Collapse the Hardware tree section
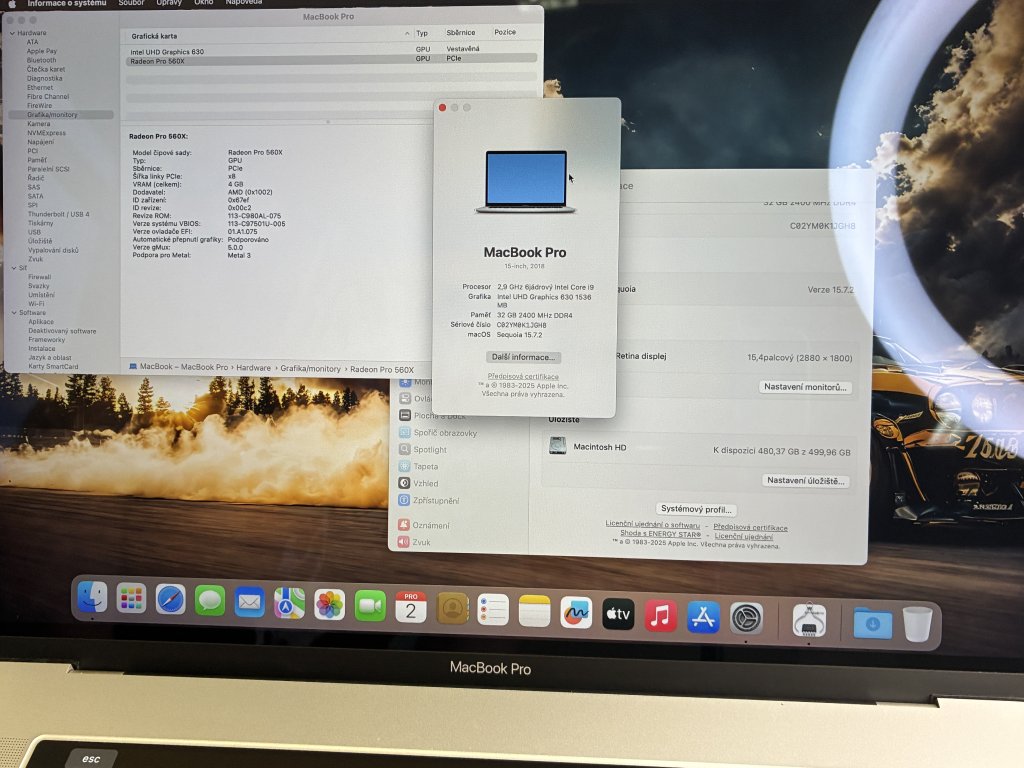The width and height of the screenshot is (1024, 768). pos(12,33)
